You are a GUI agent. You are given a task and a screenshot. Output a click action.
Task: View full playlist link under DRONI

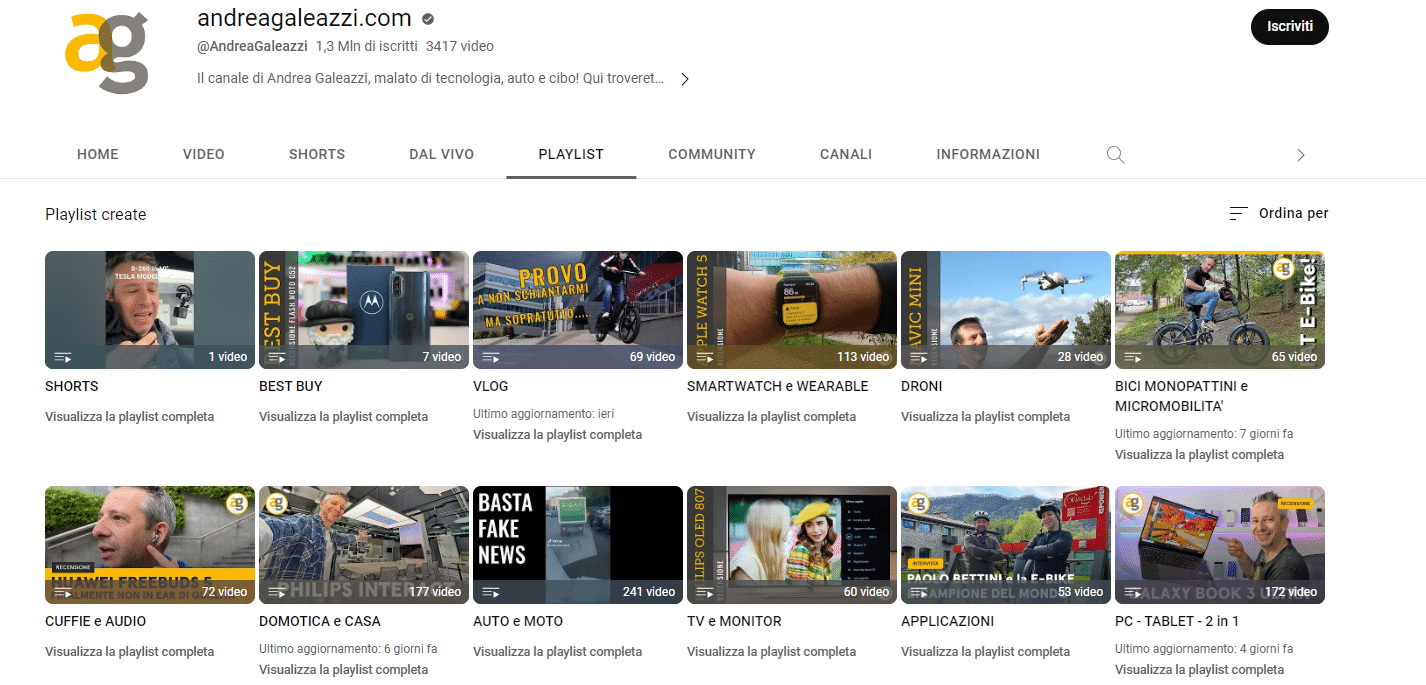tap(985, 417)
